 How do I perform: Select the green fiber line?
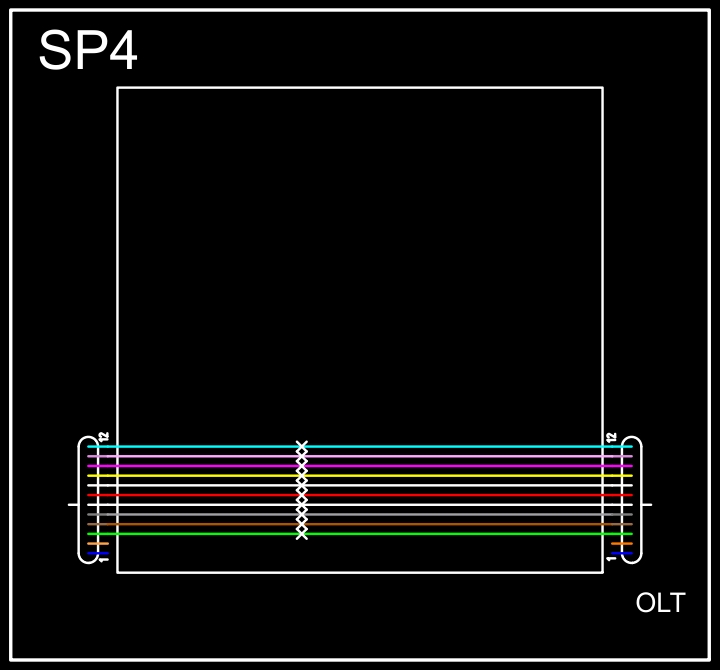click(x=450, y=534)
